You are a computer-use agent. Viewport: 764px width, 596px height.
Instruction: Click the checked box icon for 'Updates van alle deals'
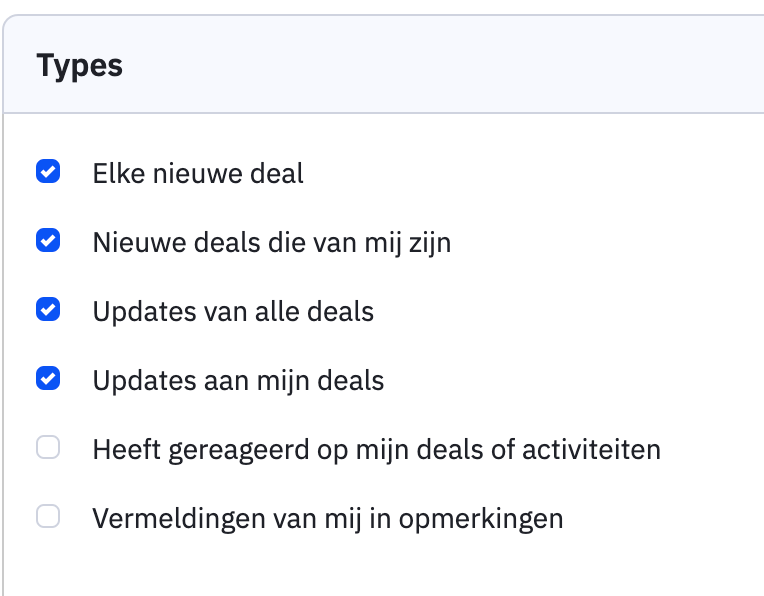[48, 310]
